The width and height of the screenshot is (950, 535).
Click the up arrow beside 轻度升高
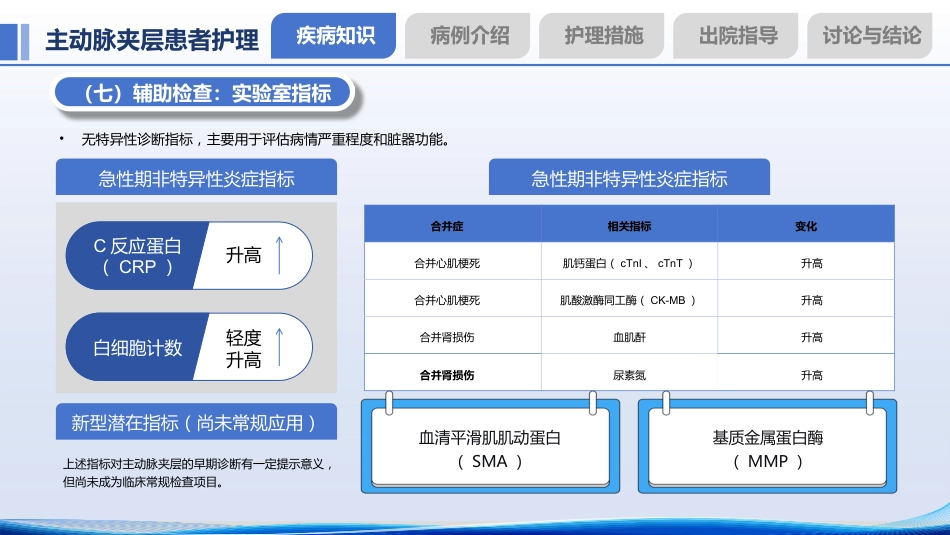pyautogui.click(x=279, y=347)
